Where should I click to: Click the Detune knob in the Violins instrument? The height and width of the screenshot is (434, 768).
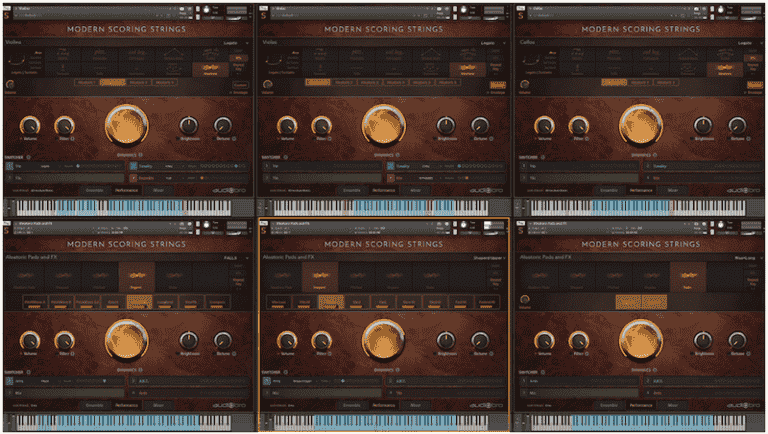point(223,126)
